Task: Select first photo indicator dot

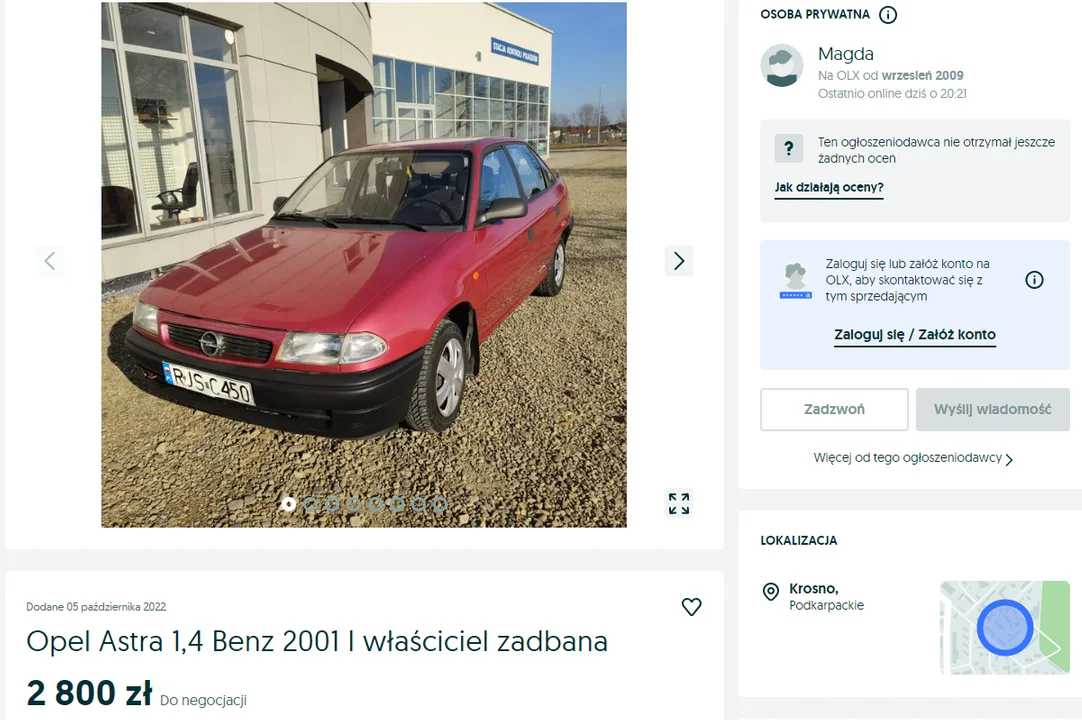Action: [288, 504]
